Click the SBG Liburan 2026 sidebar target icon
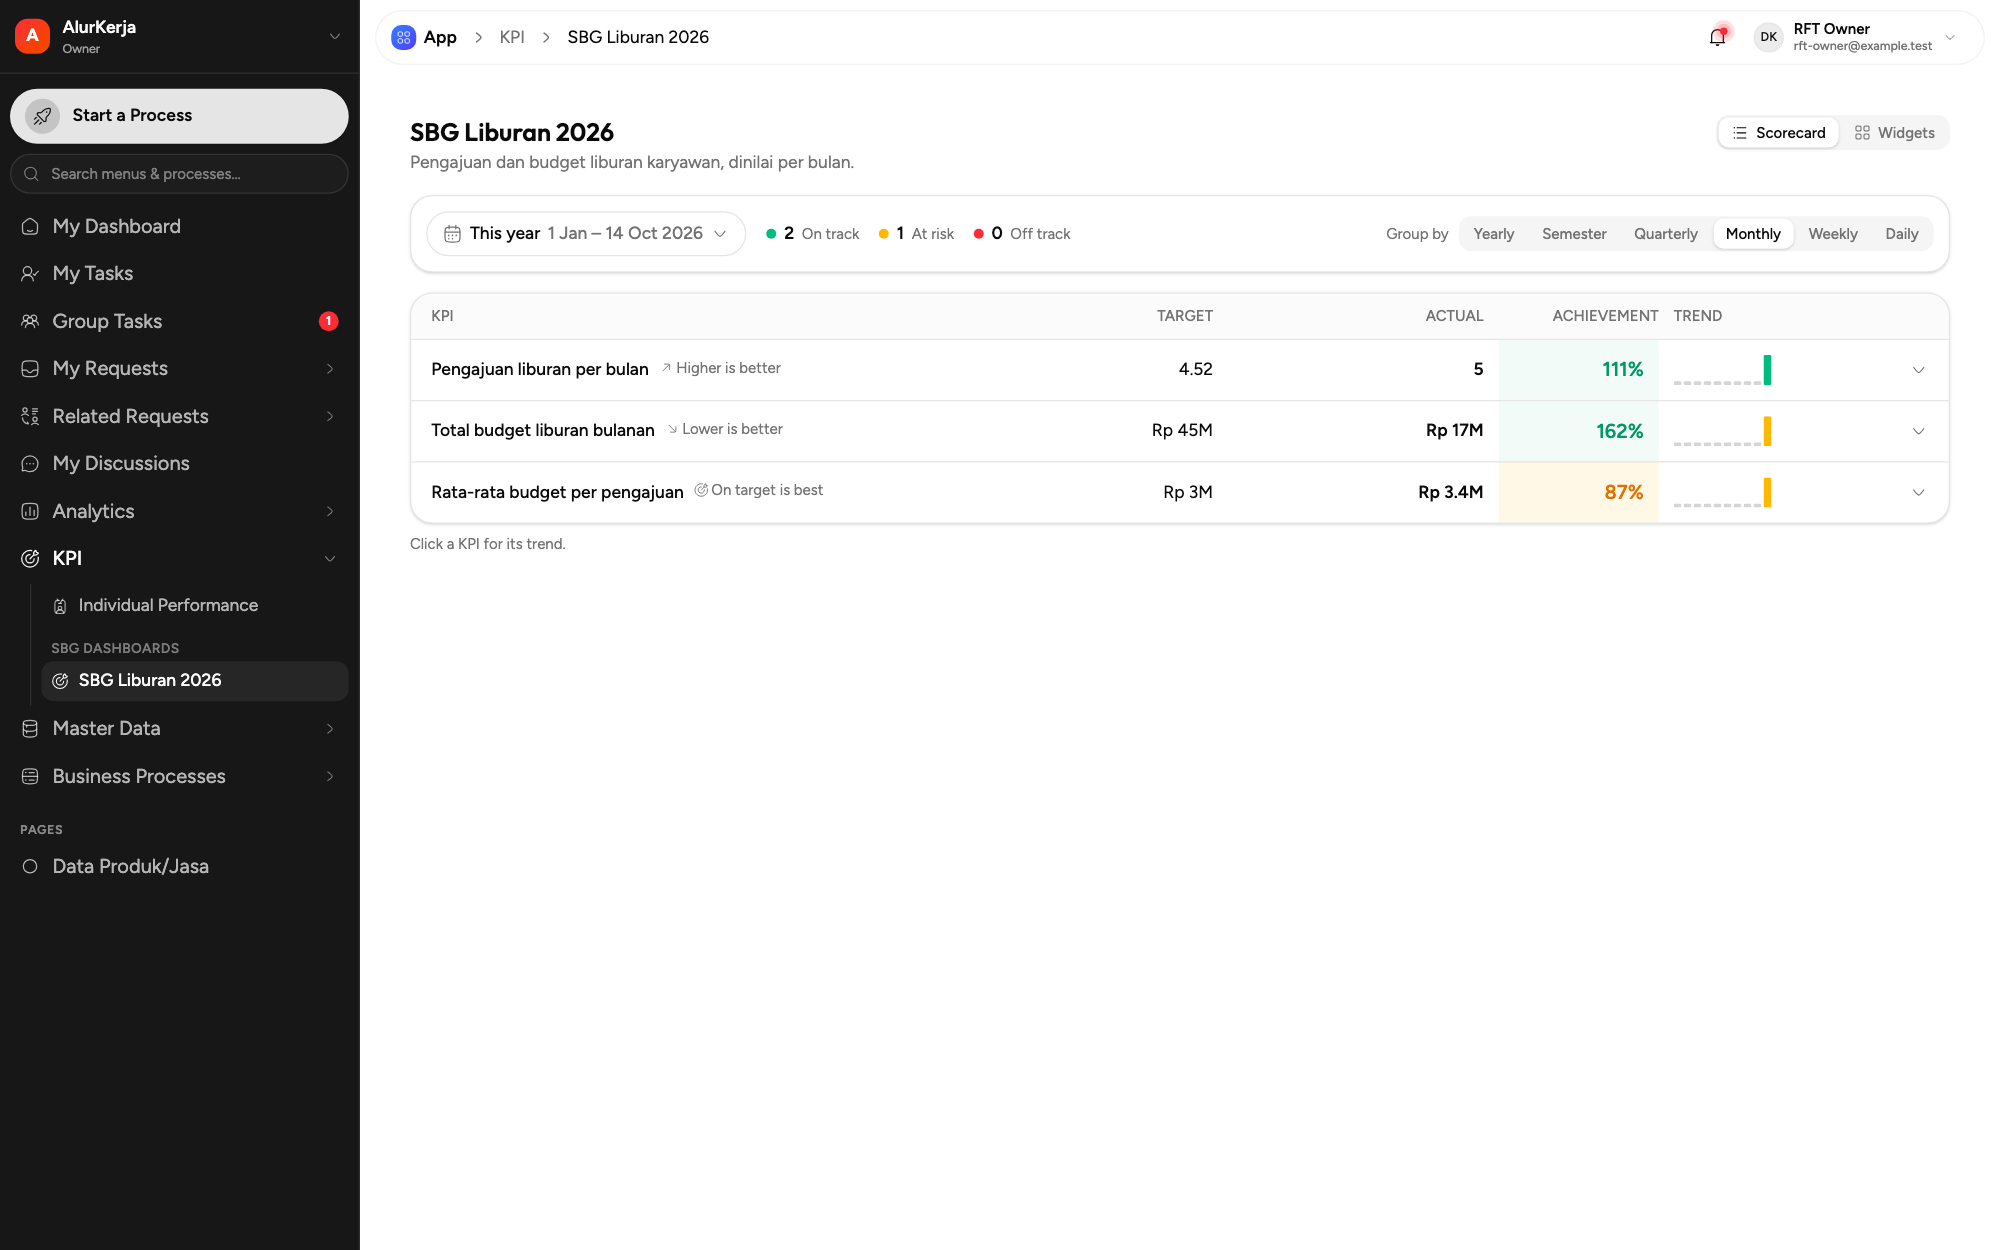The image size is (2000, 1250). coord(60,681)
